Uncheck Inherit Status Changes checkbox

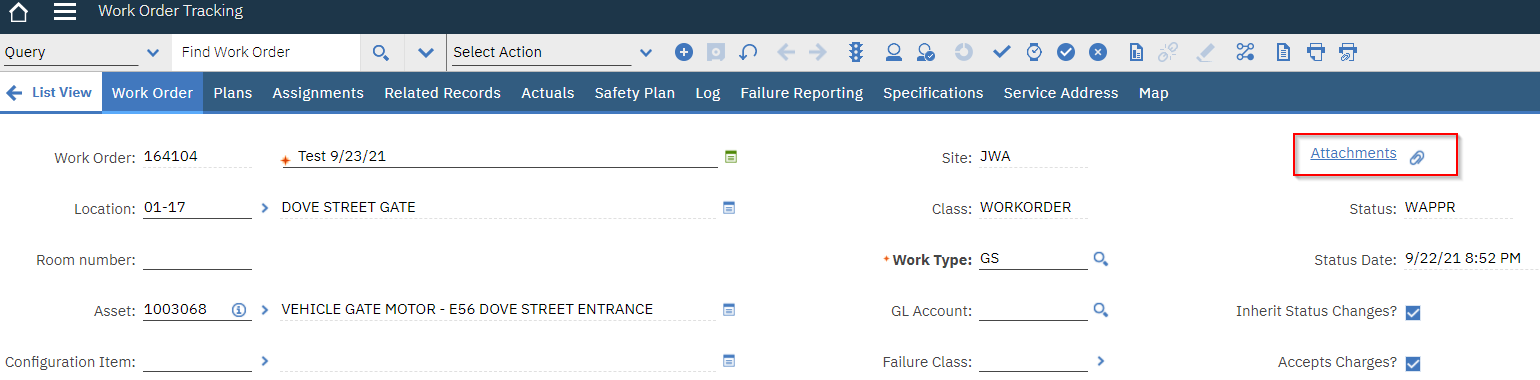click(1413, 312)
